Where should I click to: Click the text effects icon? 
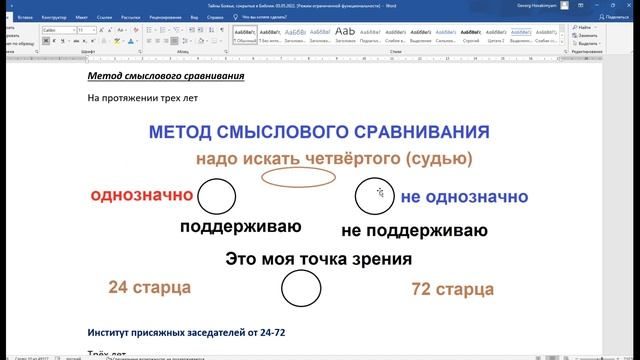coord(104,41)
